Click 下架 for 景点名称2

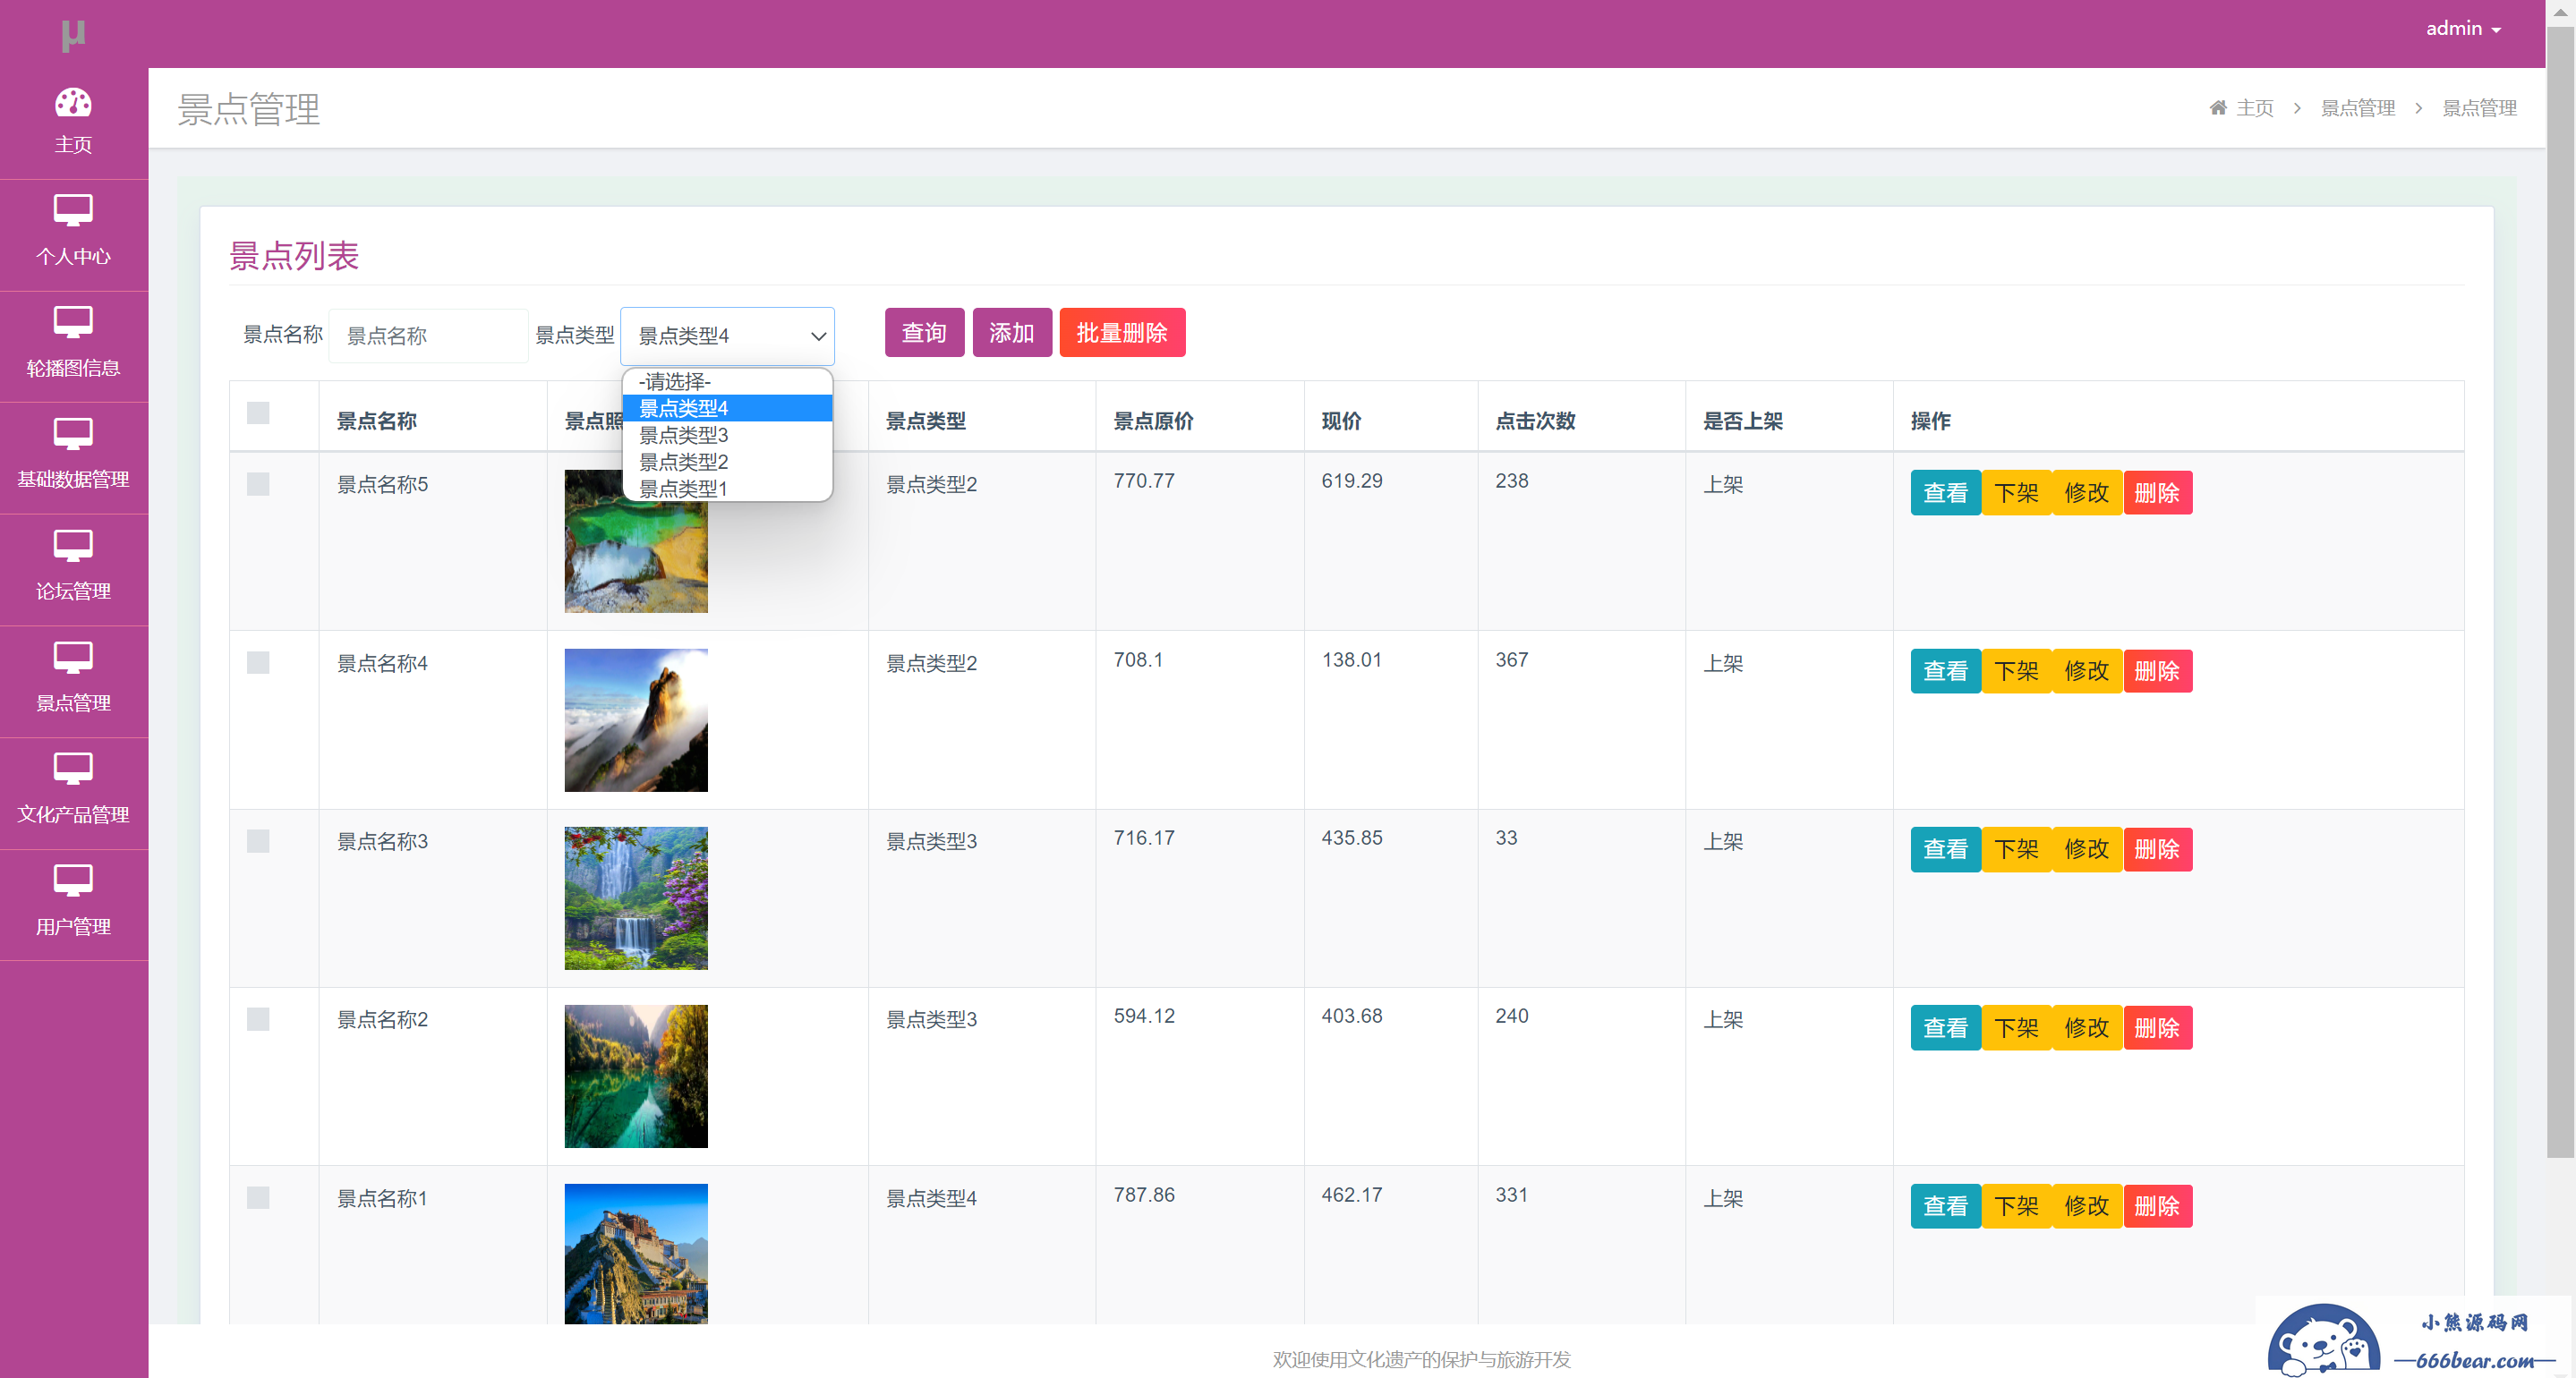(x=2016, y=1028)
